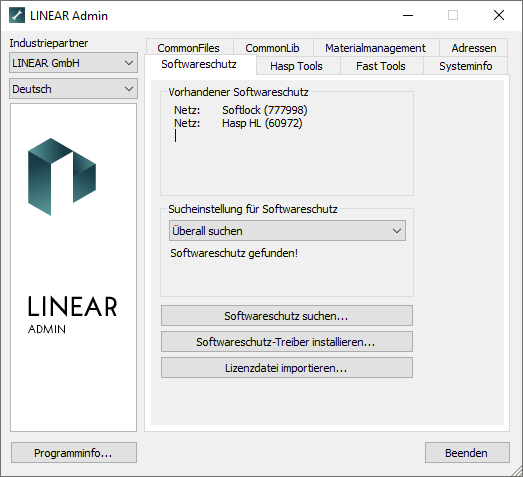Show the Systeminfo tab

(466, 66)
